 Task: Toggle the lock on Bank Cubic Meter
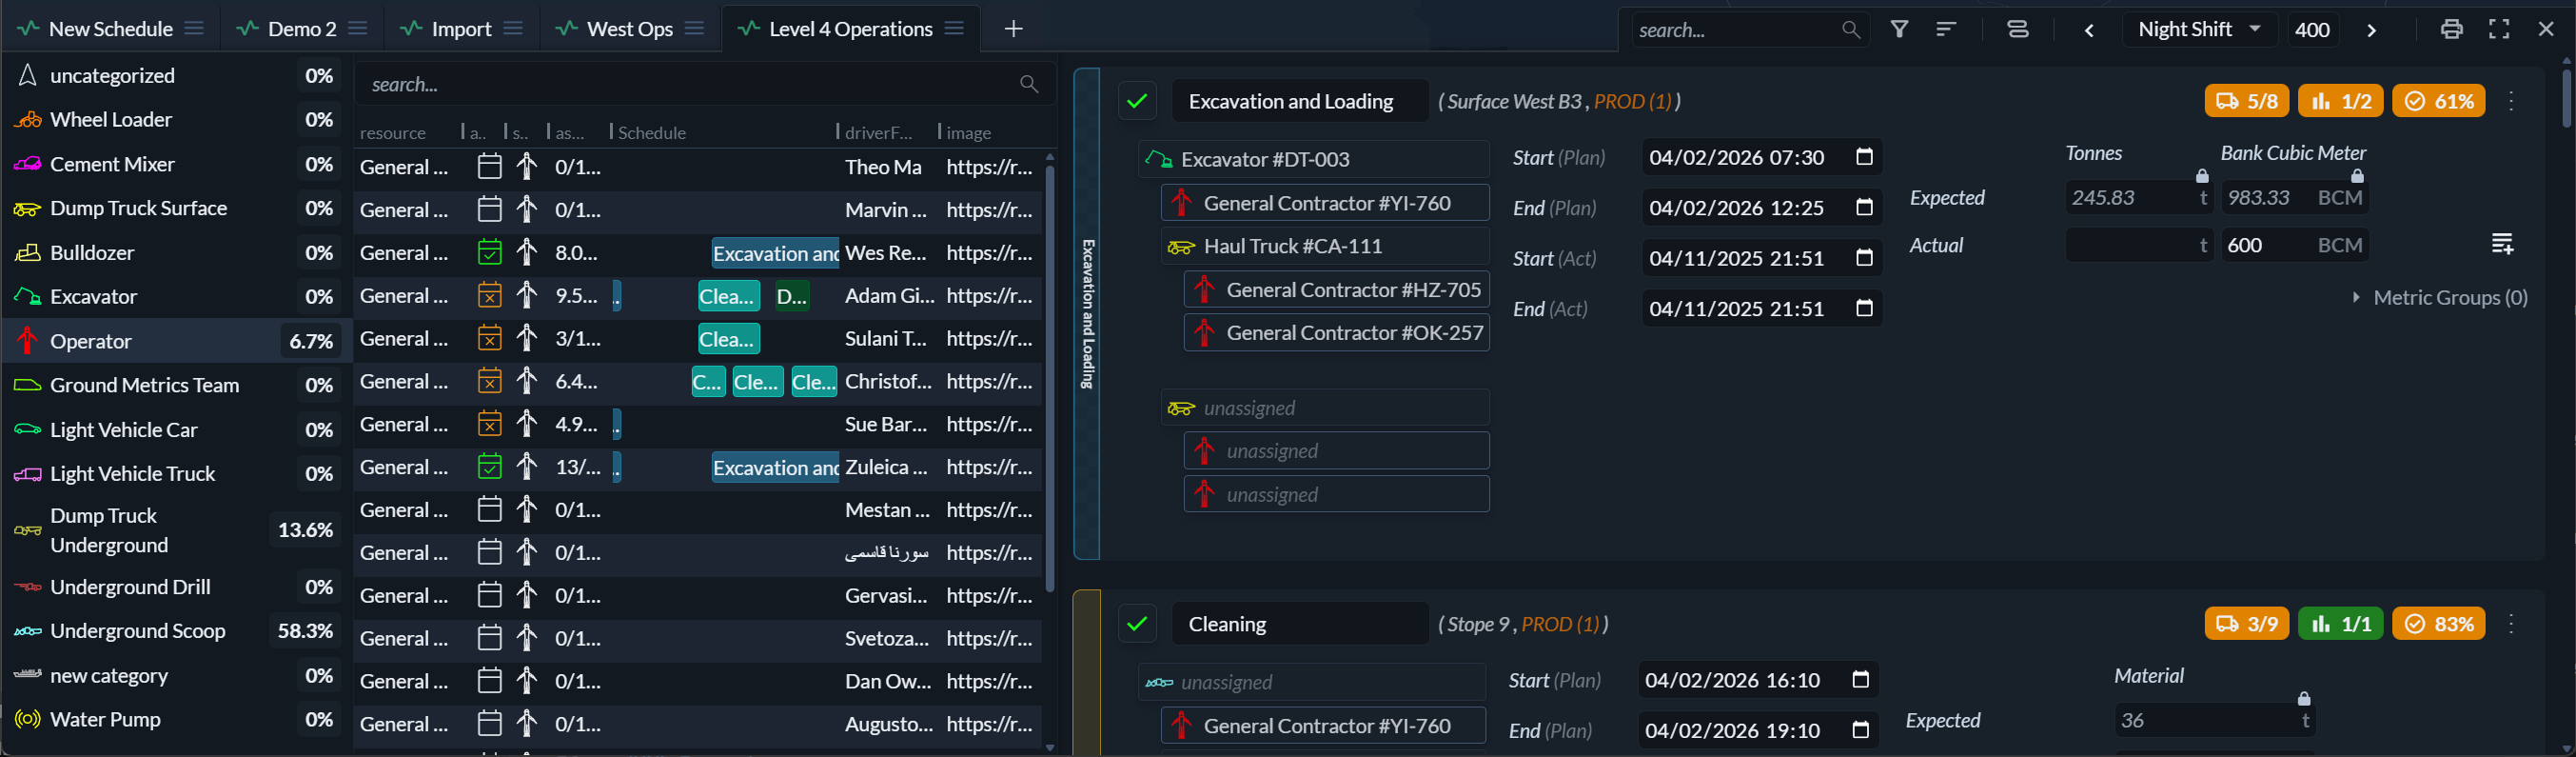coord(2357,176)
